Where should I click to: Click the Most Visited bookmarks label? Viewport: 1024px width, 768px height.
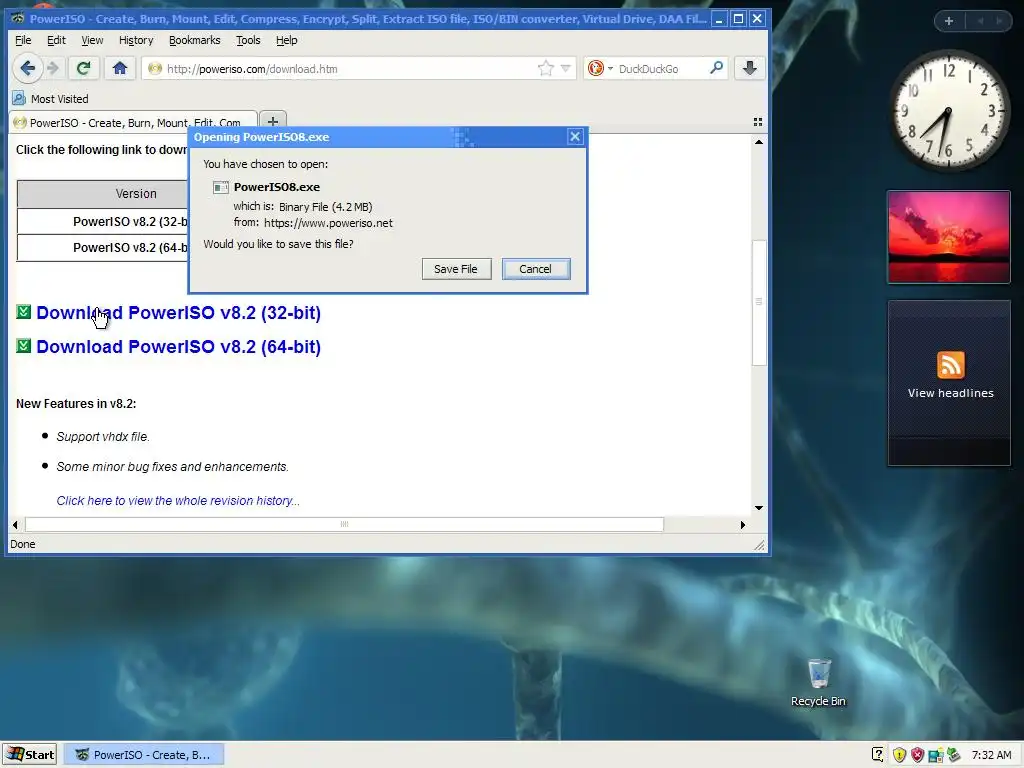click(x=59, y=99)
